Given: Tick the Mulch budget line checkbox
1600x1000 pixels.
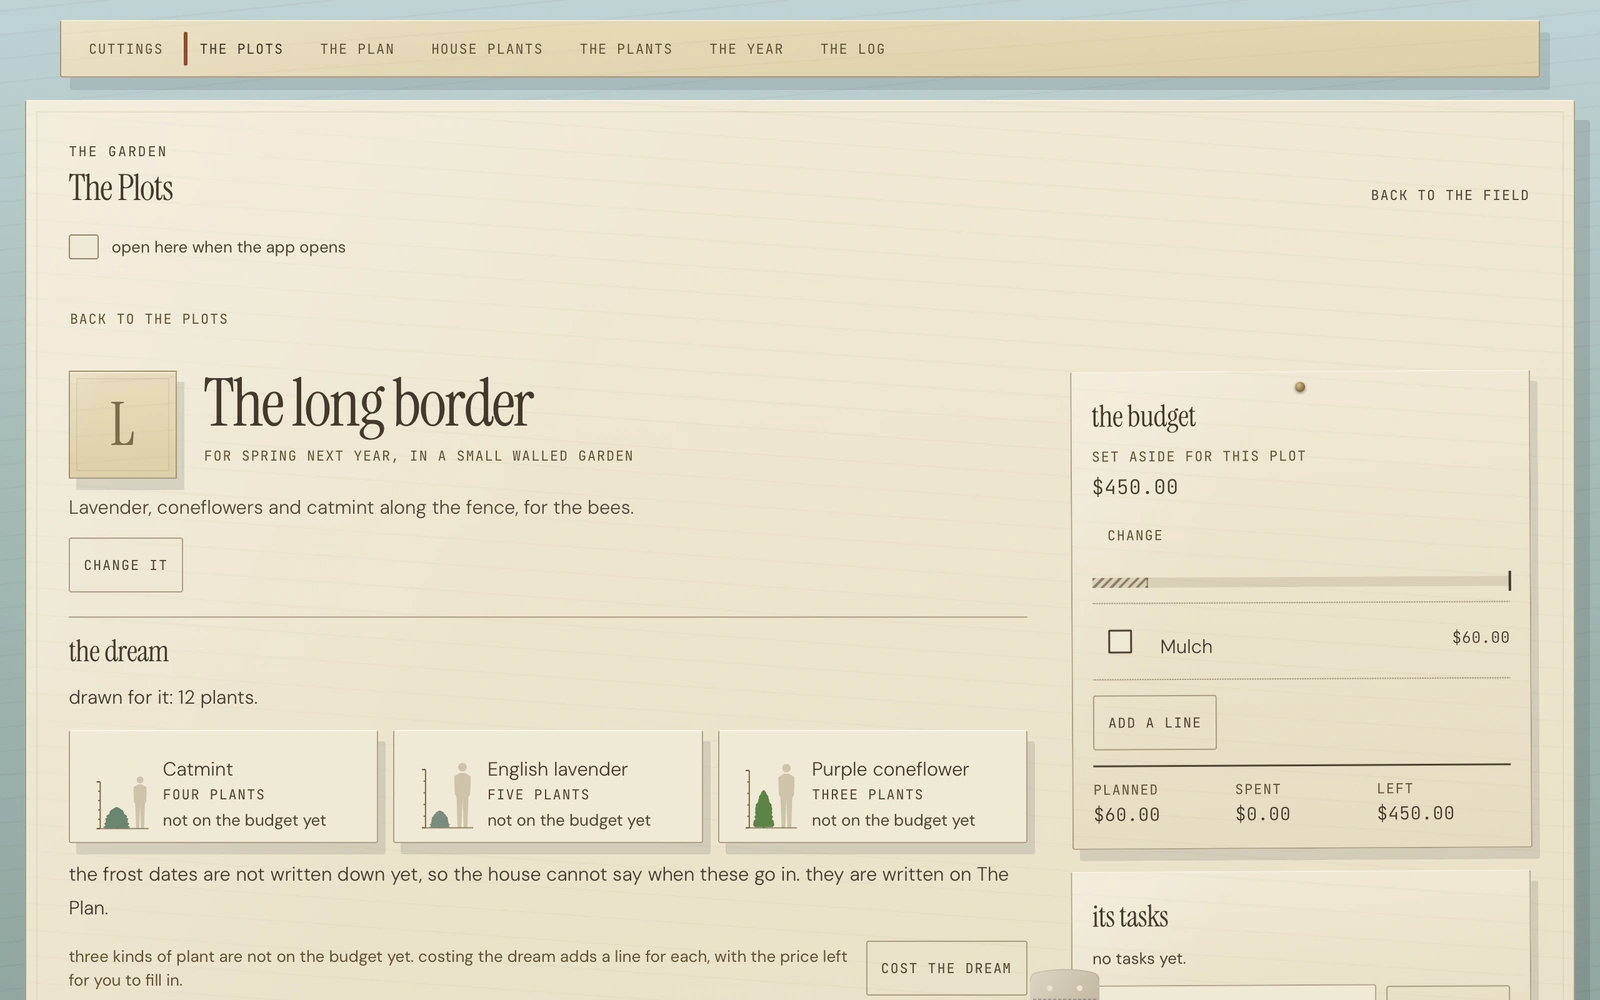Looking at the screenshot, I should point(1120,642).
